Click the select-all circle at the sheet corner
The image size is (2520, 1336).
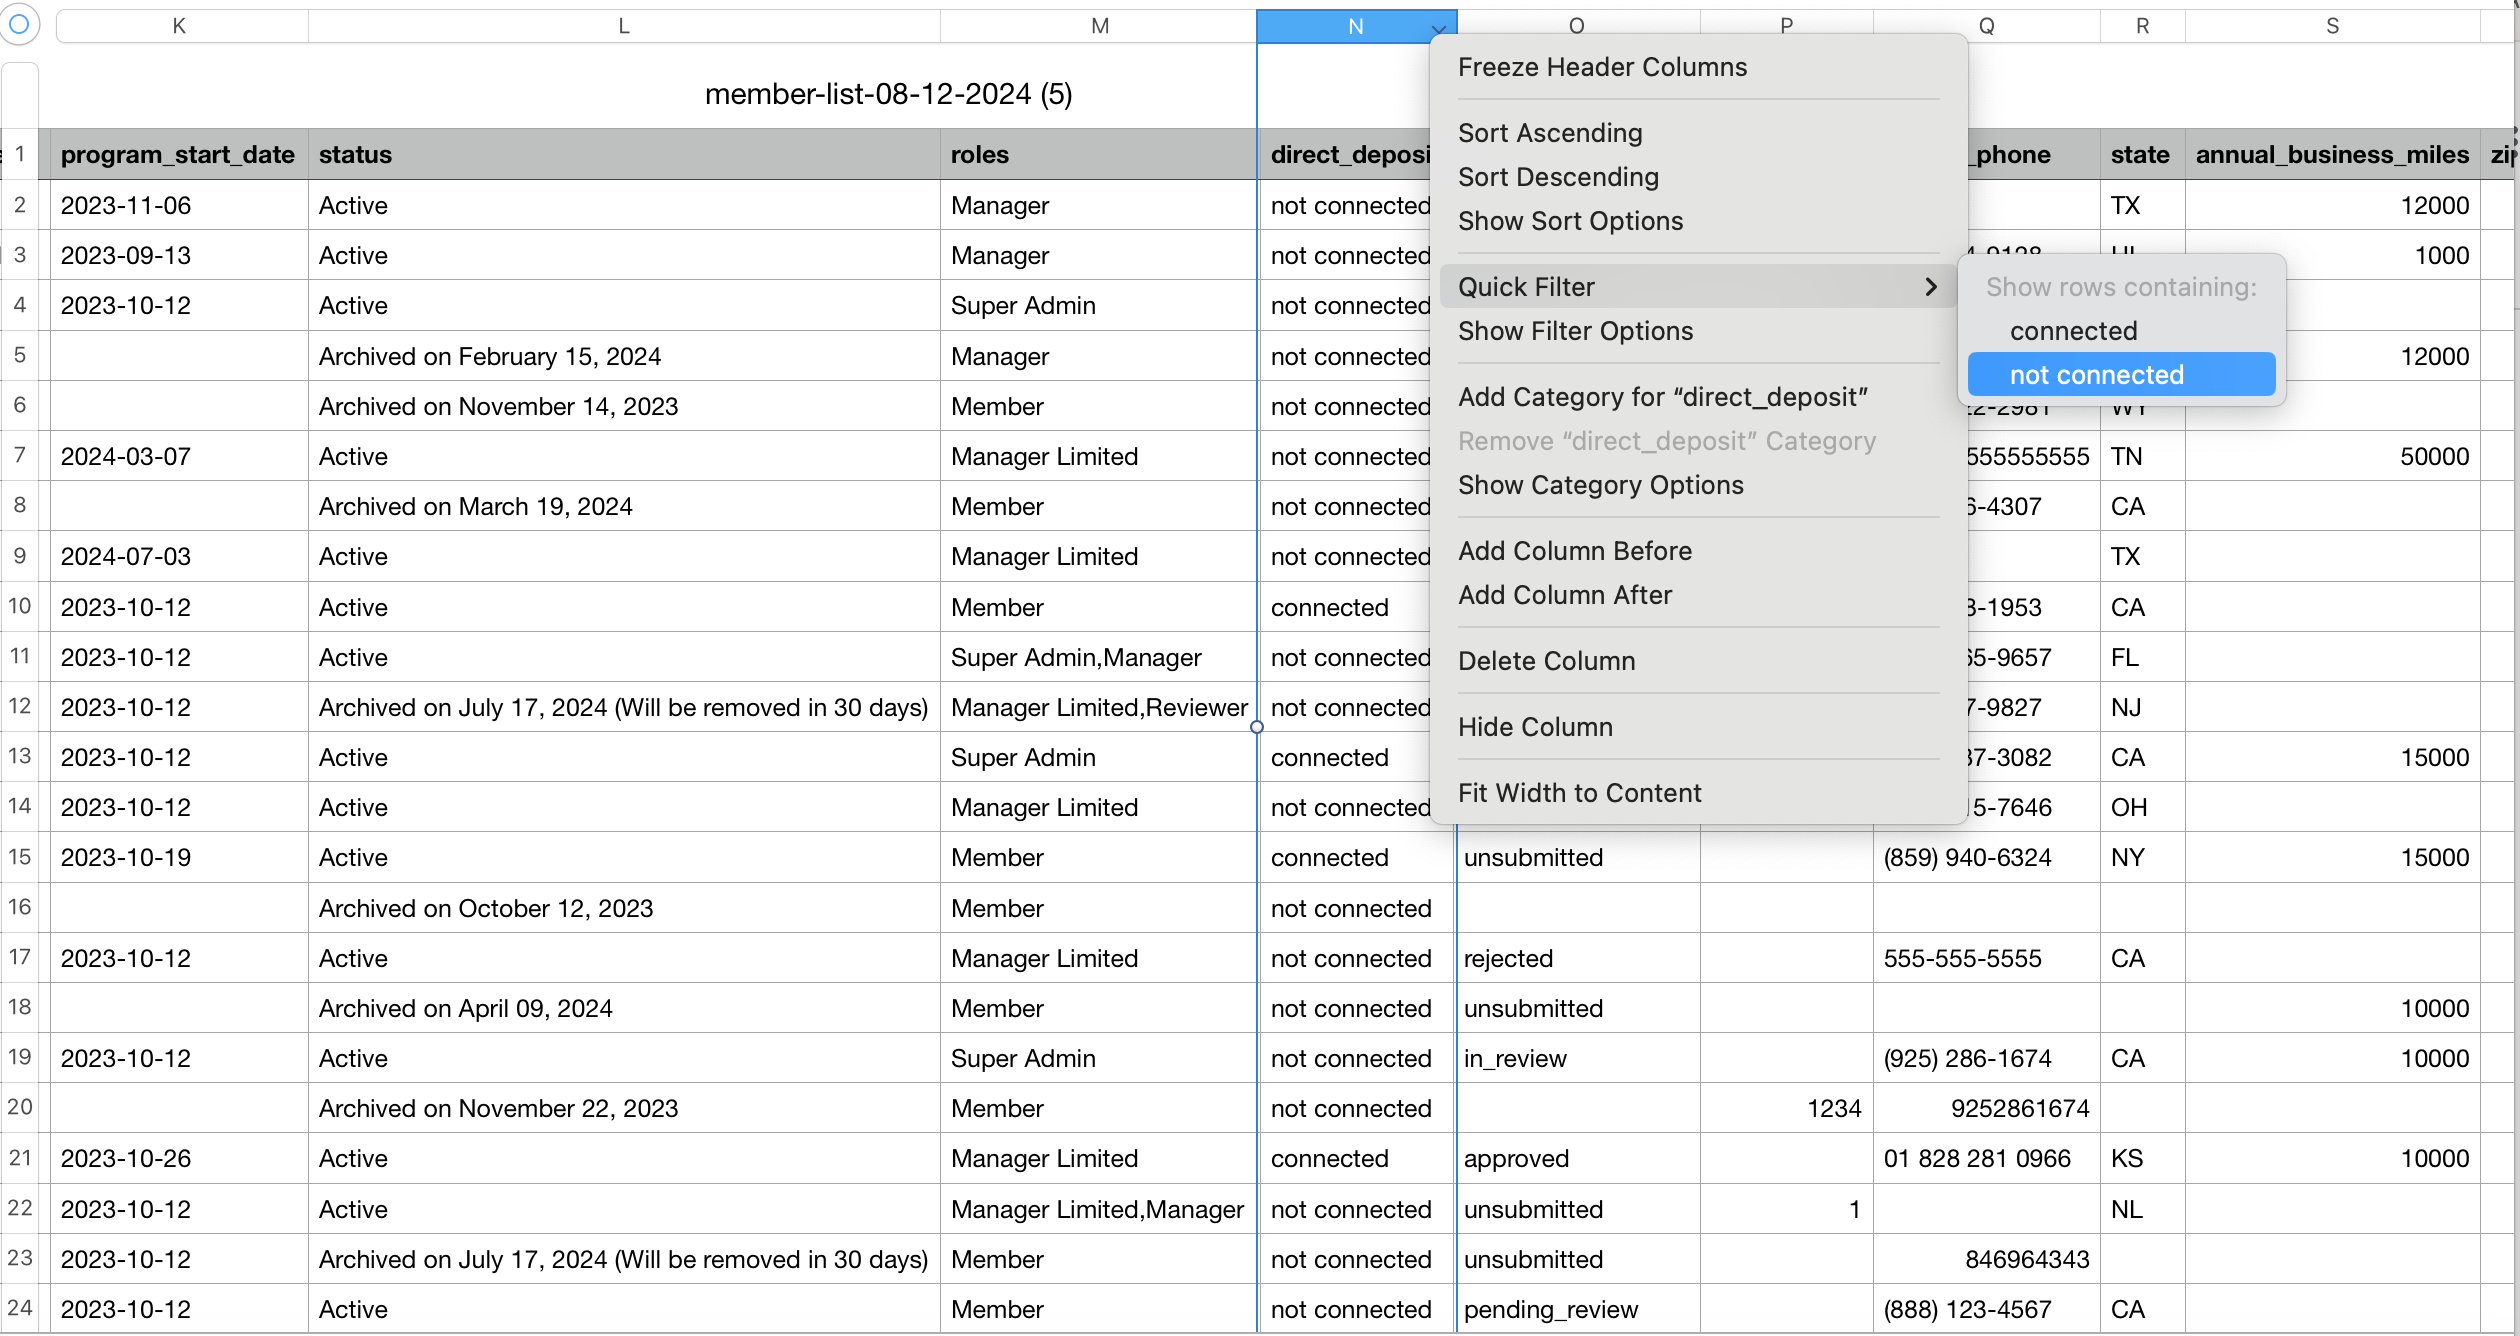click(x=20, y=25)
